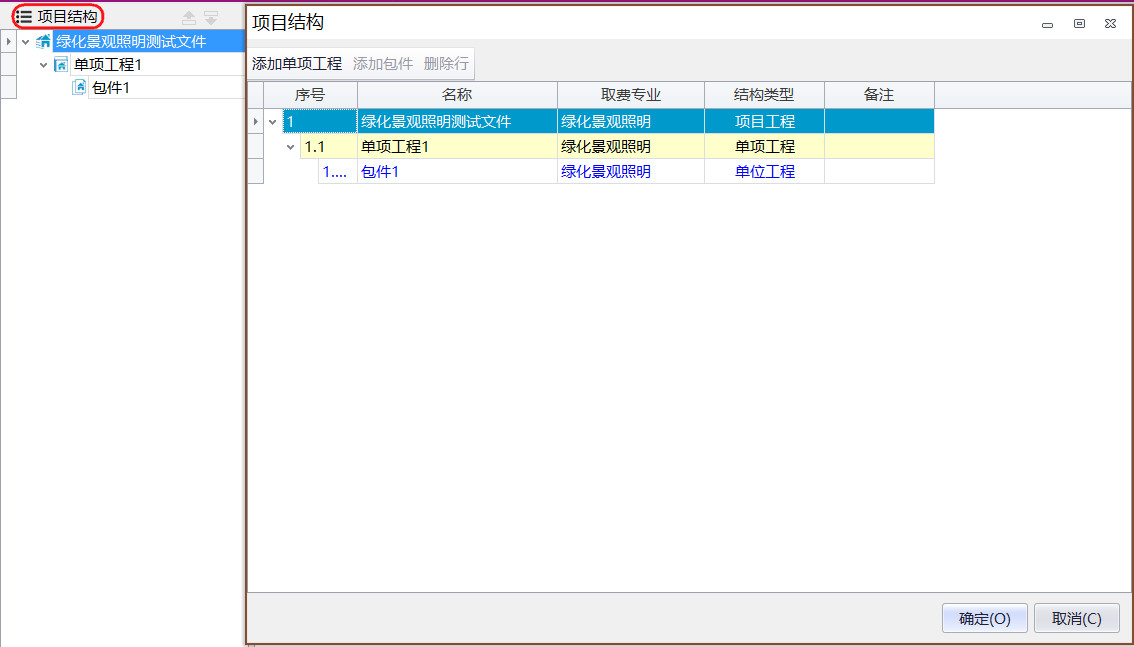Select 单位工程 structure type cell

pos(764,172)
